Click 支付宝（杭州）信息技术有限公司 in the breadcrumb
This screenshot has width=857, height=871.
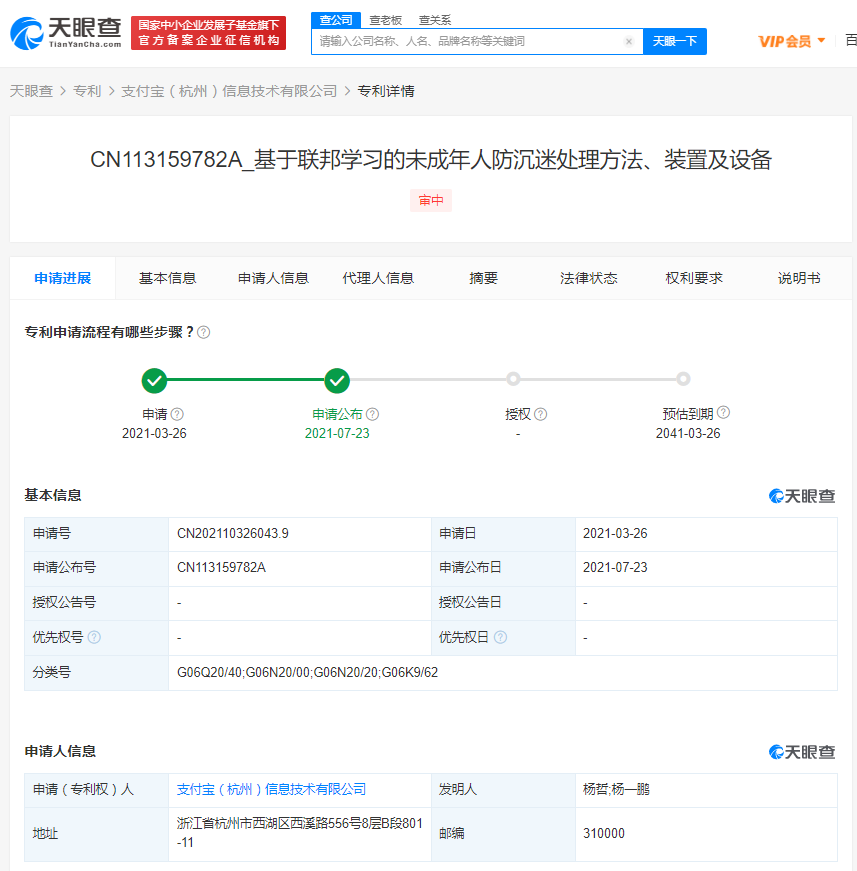click(x=229, y=91)
